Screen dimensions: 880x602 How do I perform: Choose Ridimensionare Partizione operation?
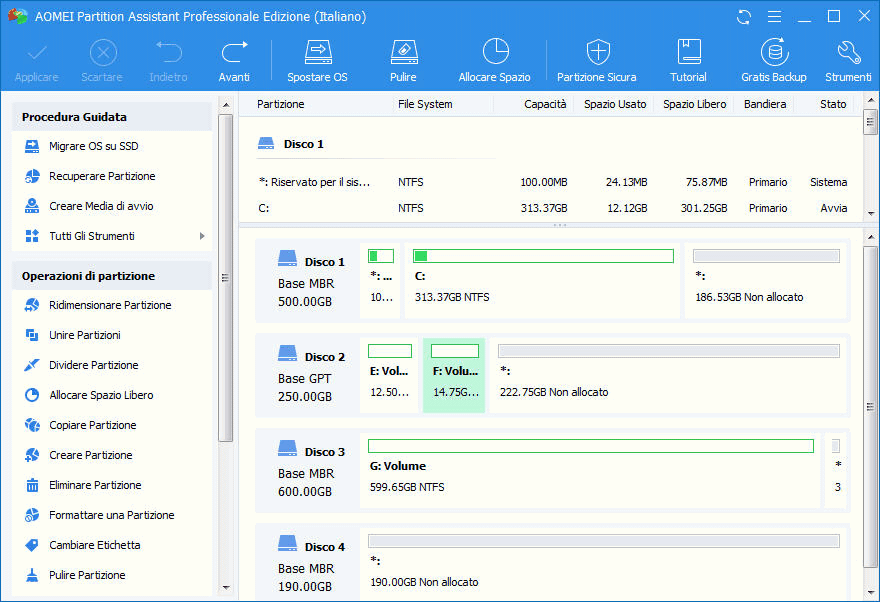pos(110,305)
